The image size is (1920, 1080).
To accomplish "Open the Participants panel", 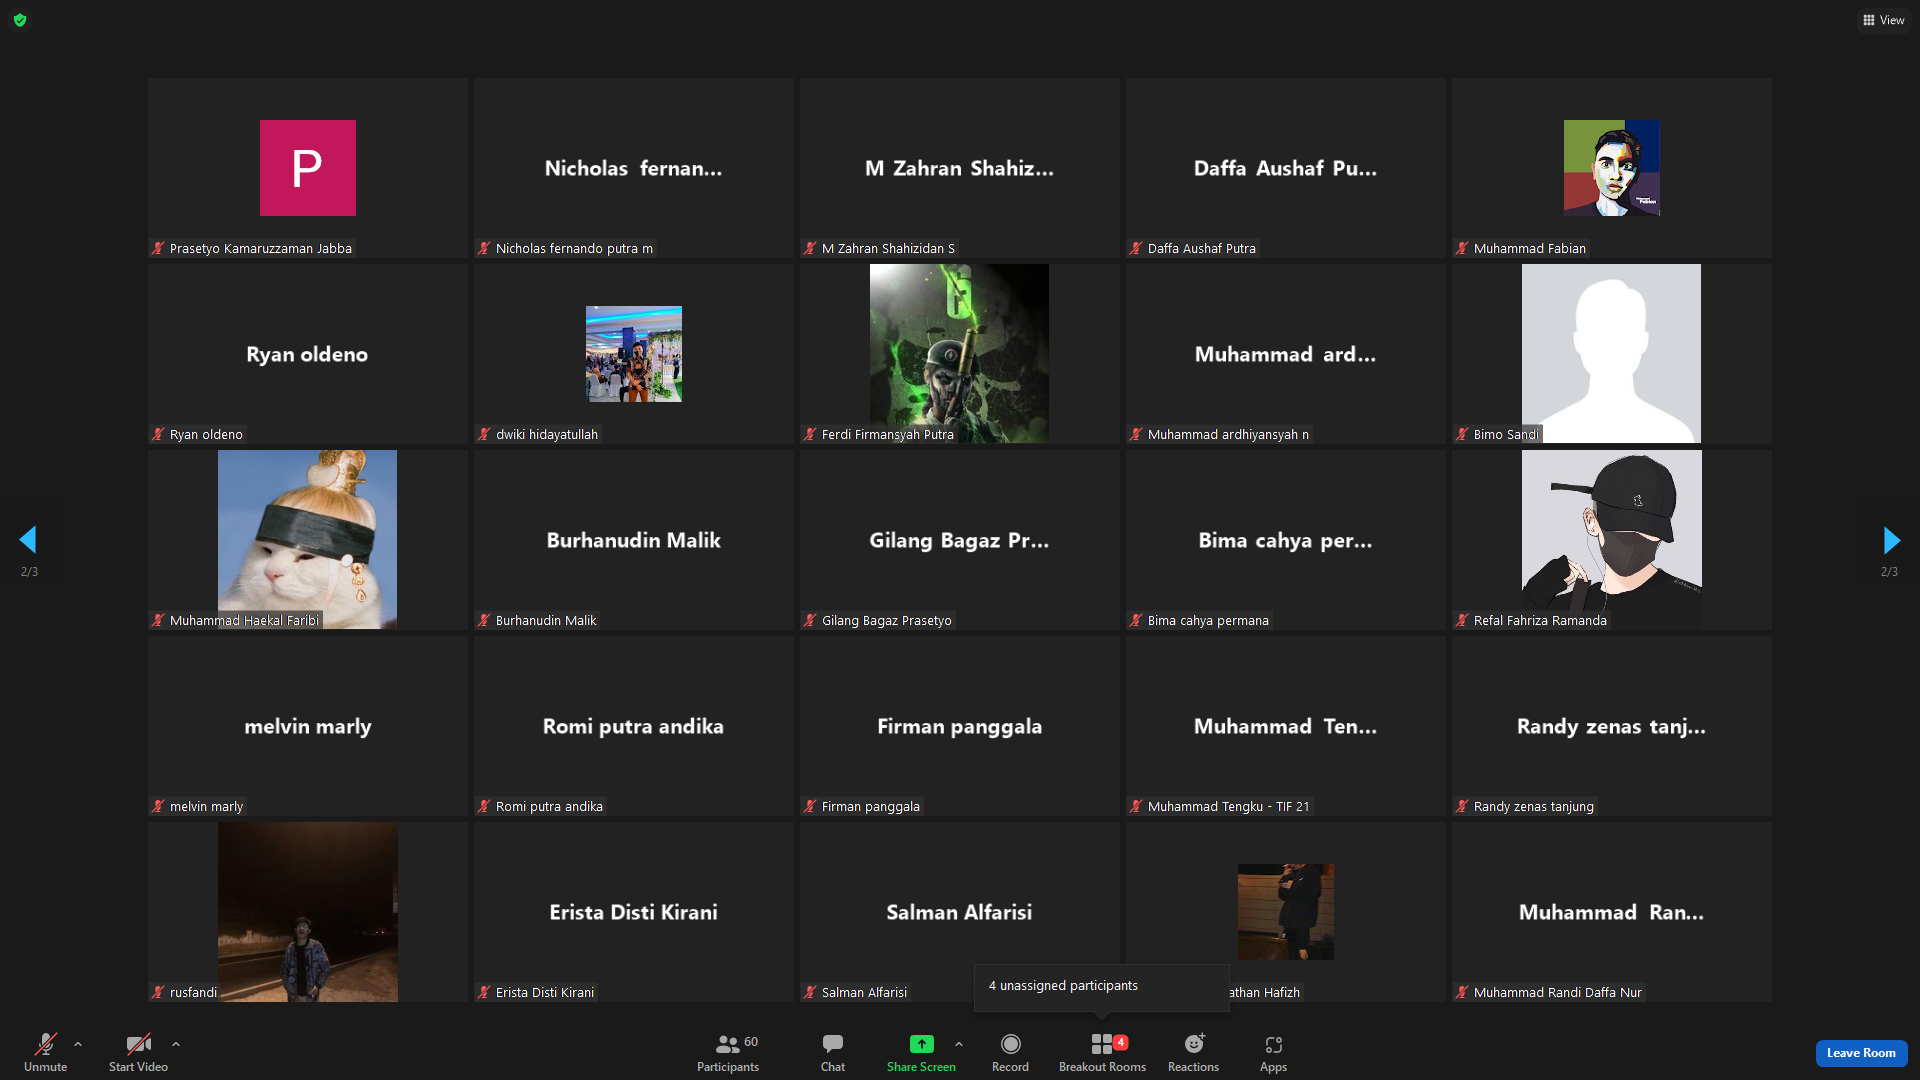I will pyautogui.click(x=728, y=1053).
